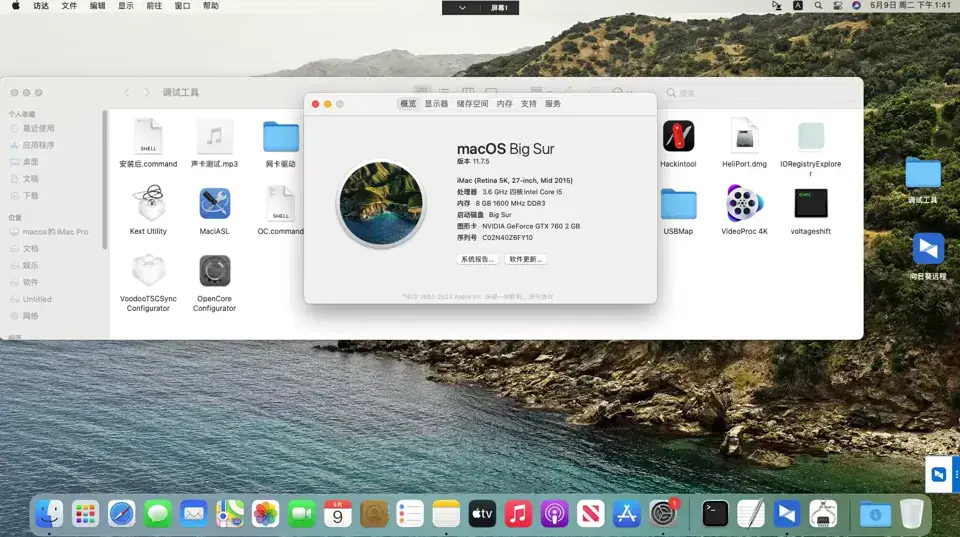This screenshot has width=960, height=537.
Task: Activate Siri from the menu bar
Action: click(x=857, y=6)
